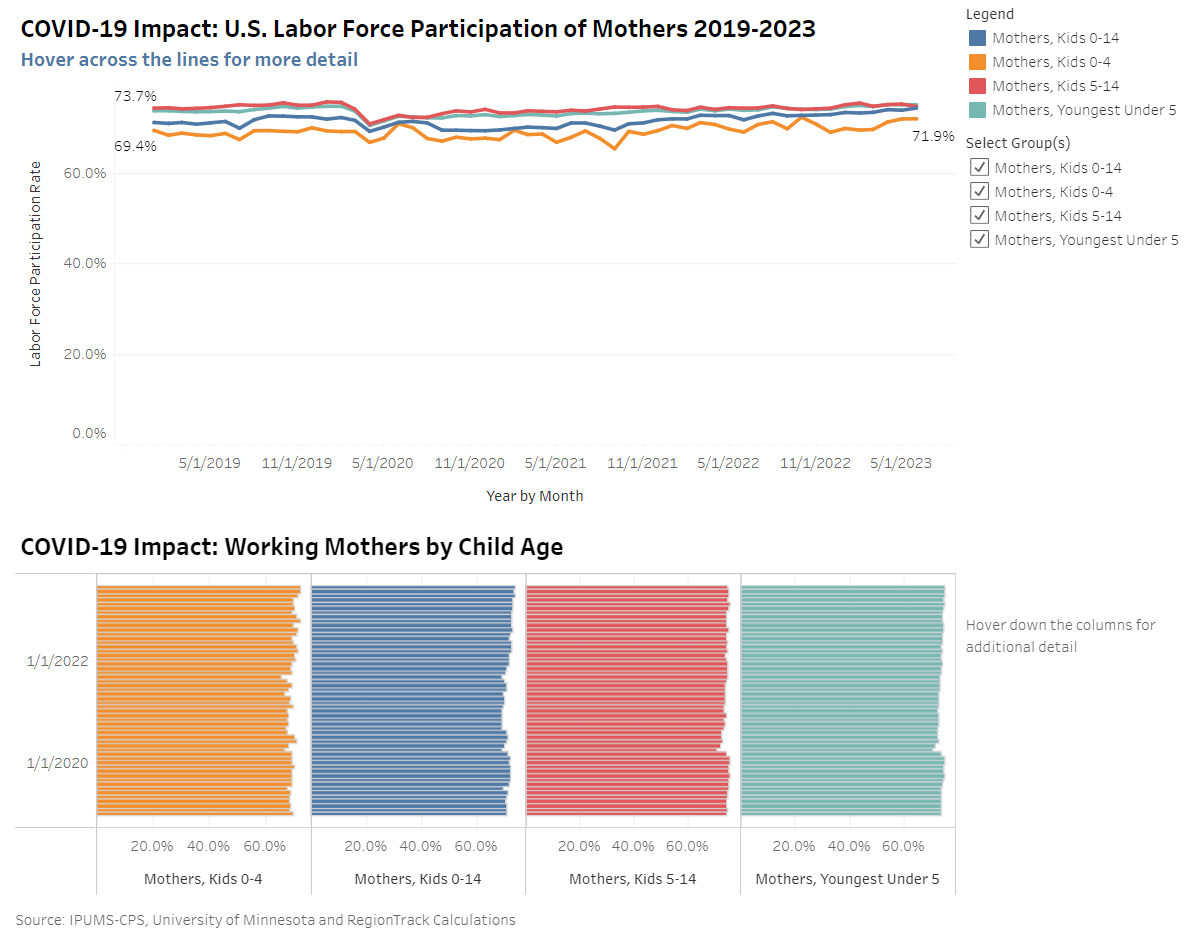
Task: Toggle the Mothers, Youngest Under 5 checkbox
Action: click(980, 240)
